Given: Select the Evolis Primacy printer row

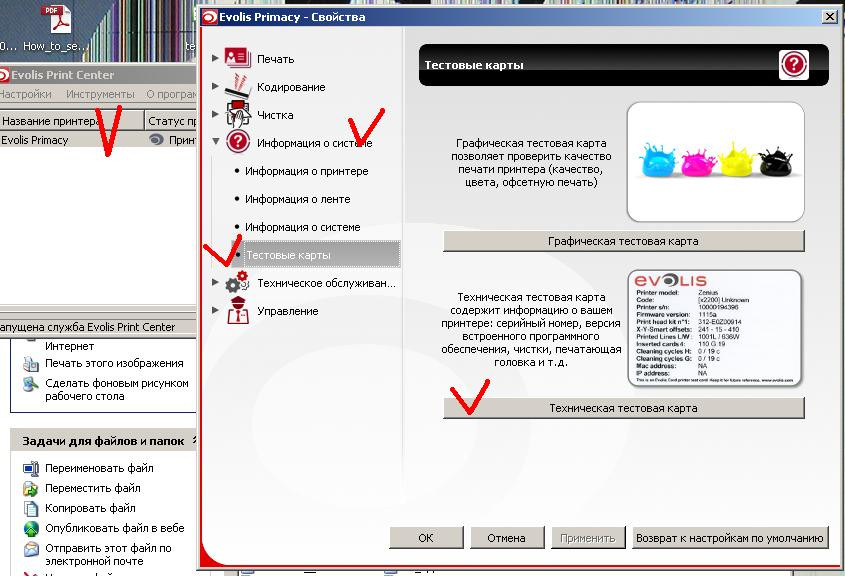Looking at the screenshot, I should point(98,140).
